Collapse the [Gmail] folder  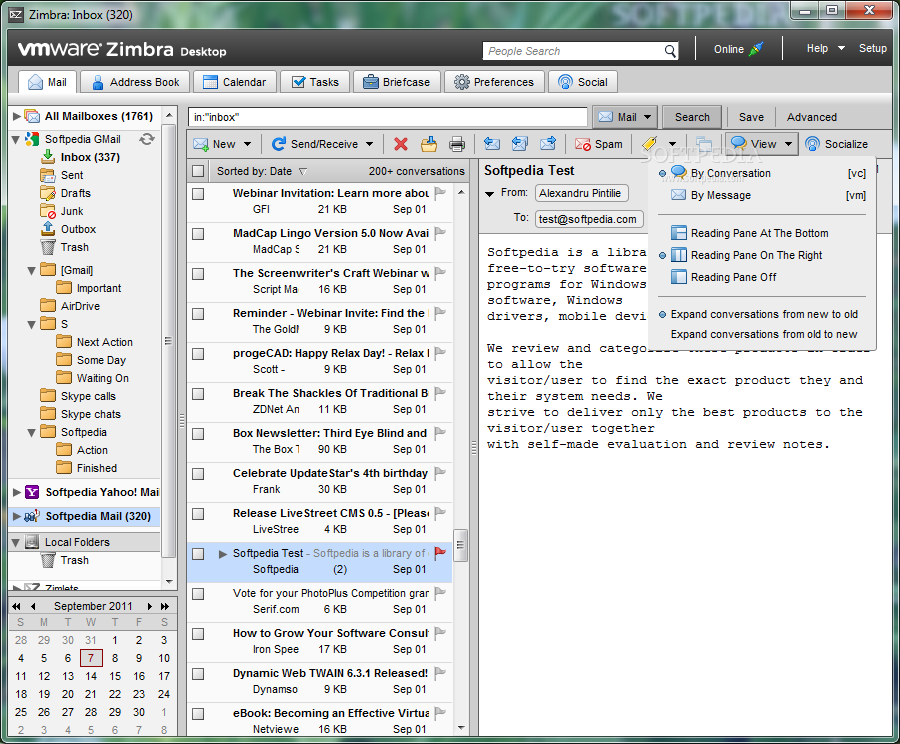tap(32, 270)
